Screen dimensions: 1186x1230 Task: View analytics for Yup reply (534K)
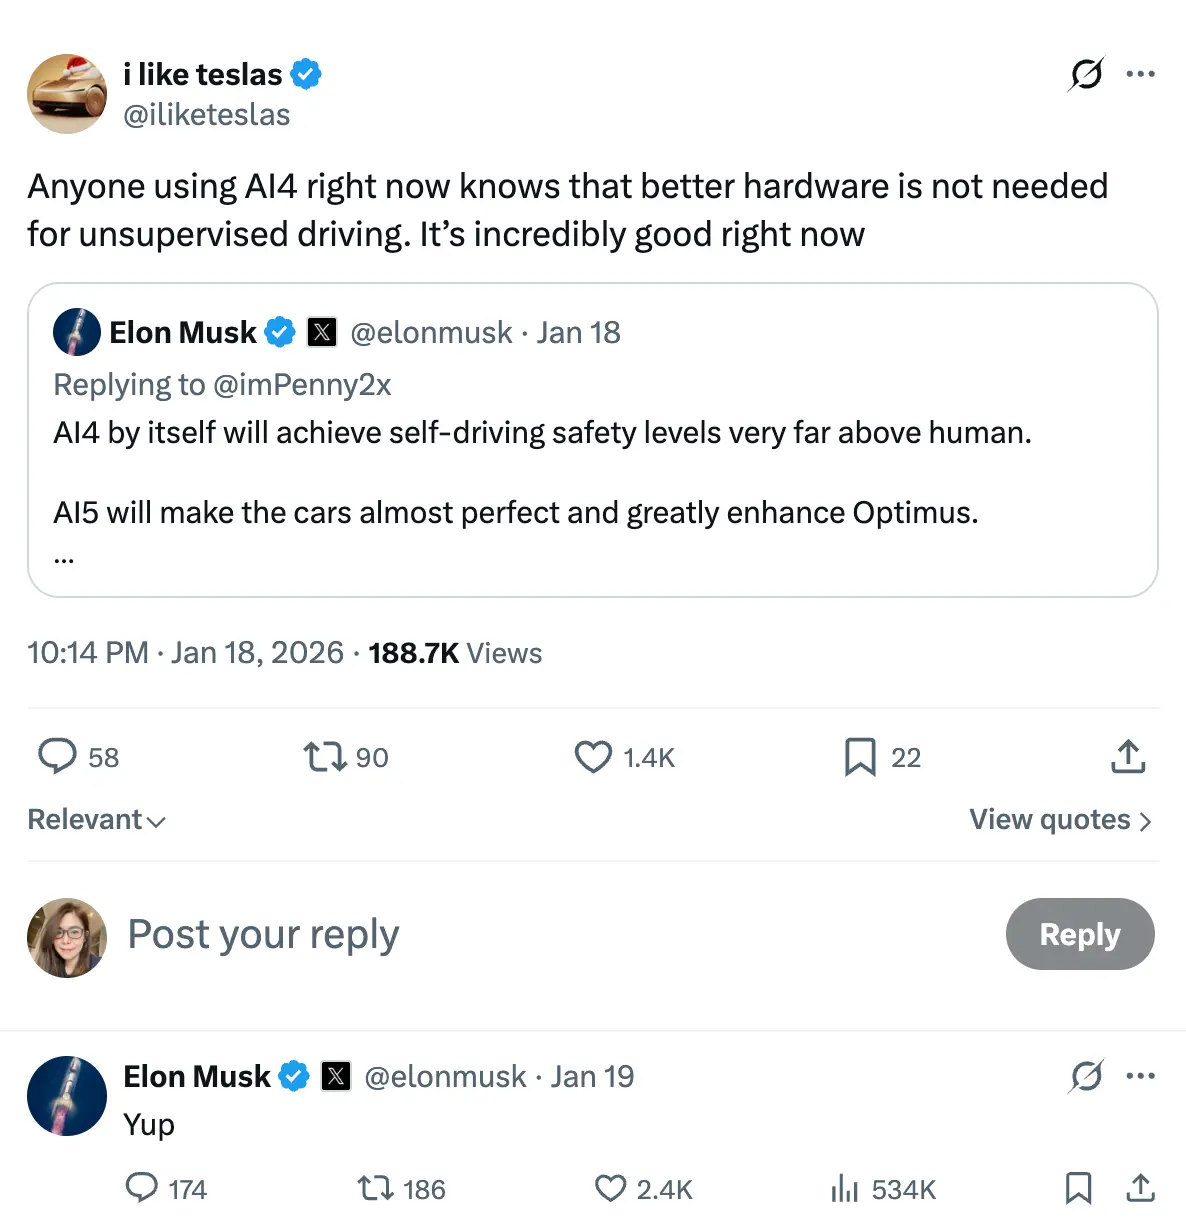845,1188
